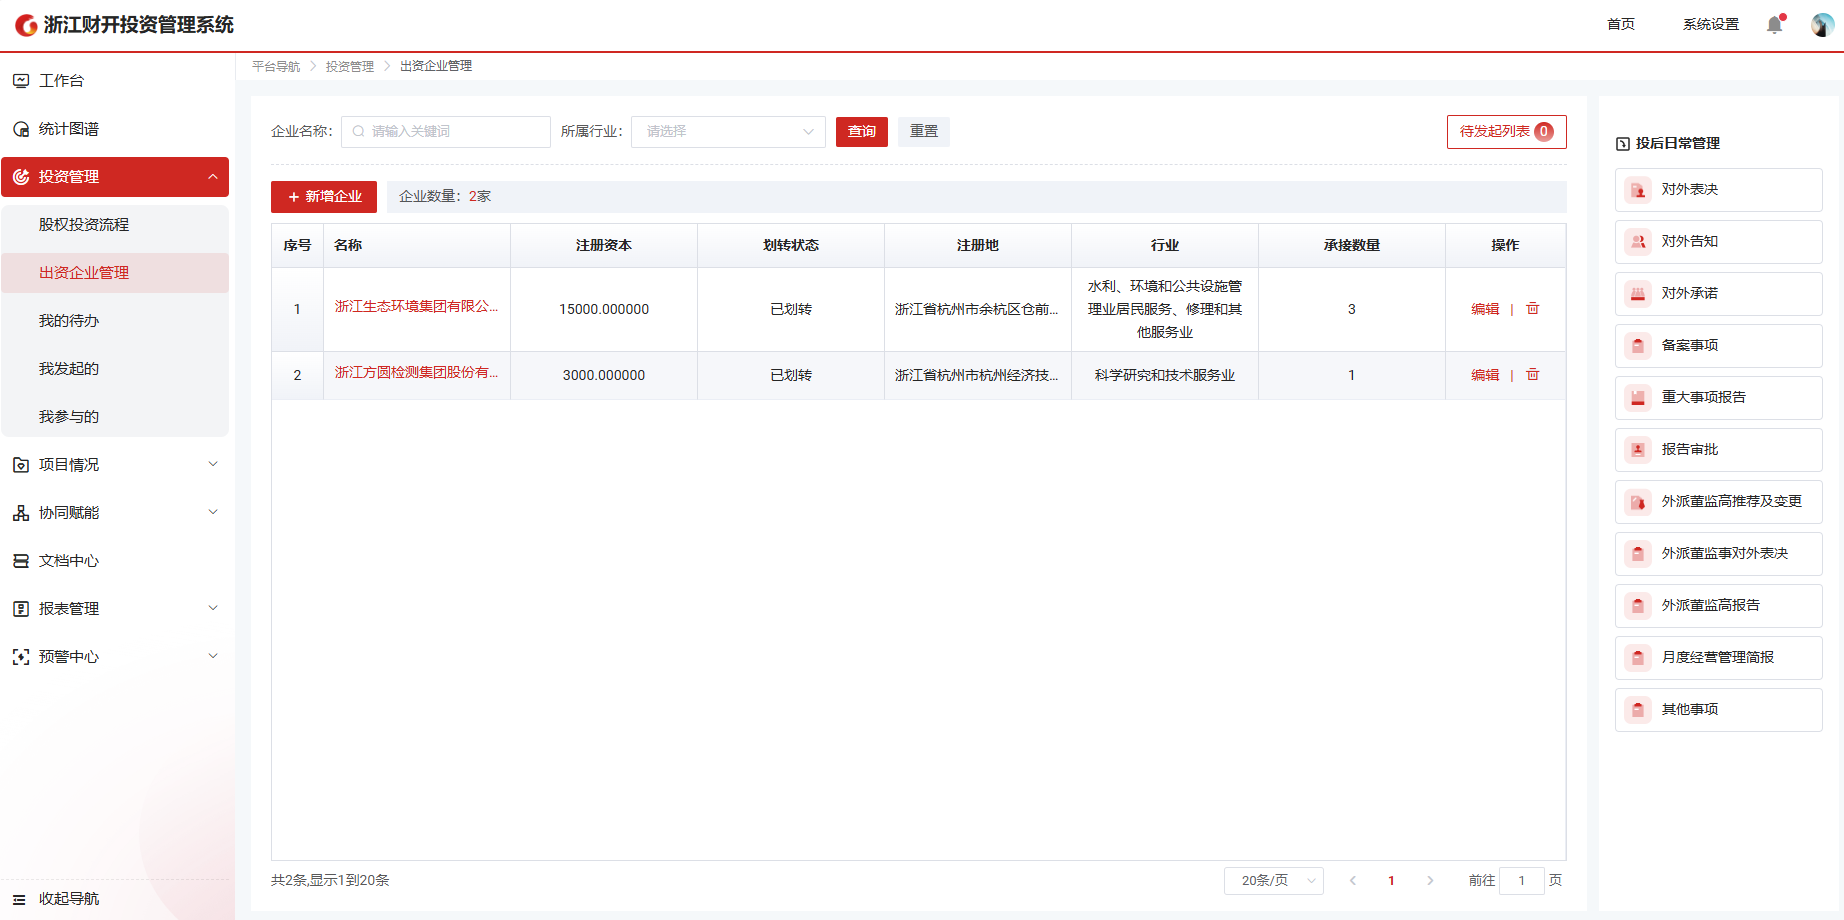The height and width of the screenshot is (920, 1844).
Task: Go to previous page arrow
Action: click(1353, 881)
